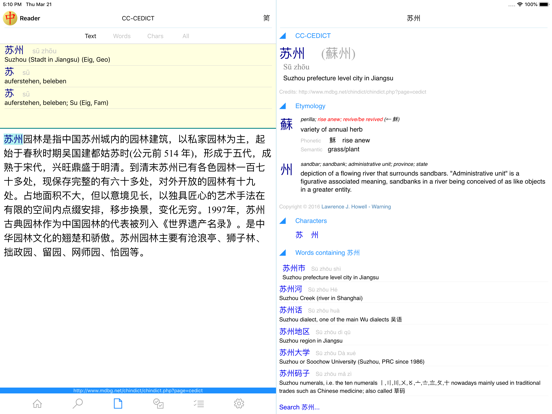Collapse the Etymology section triangle
Viewport: 552px width, 414px height.
point(283,106)
